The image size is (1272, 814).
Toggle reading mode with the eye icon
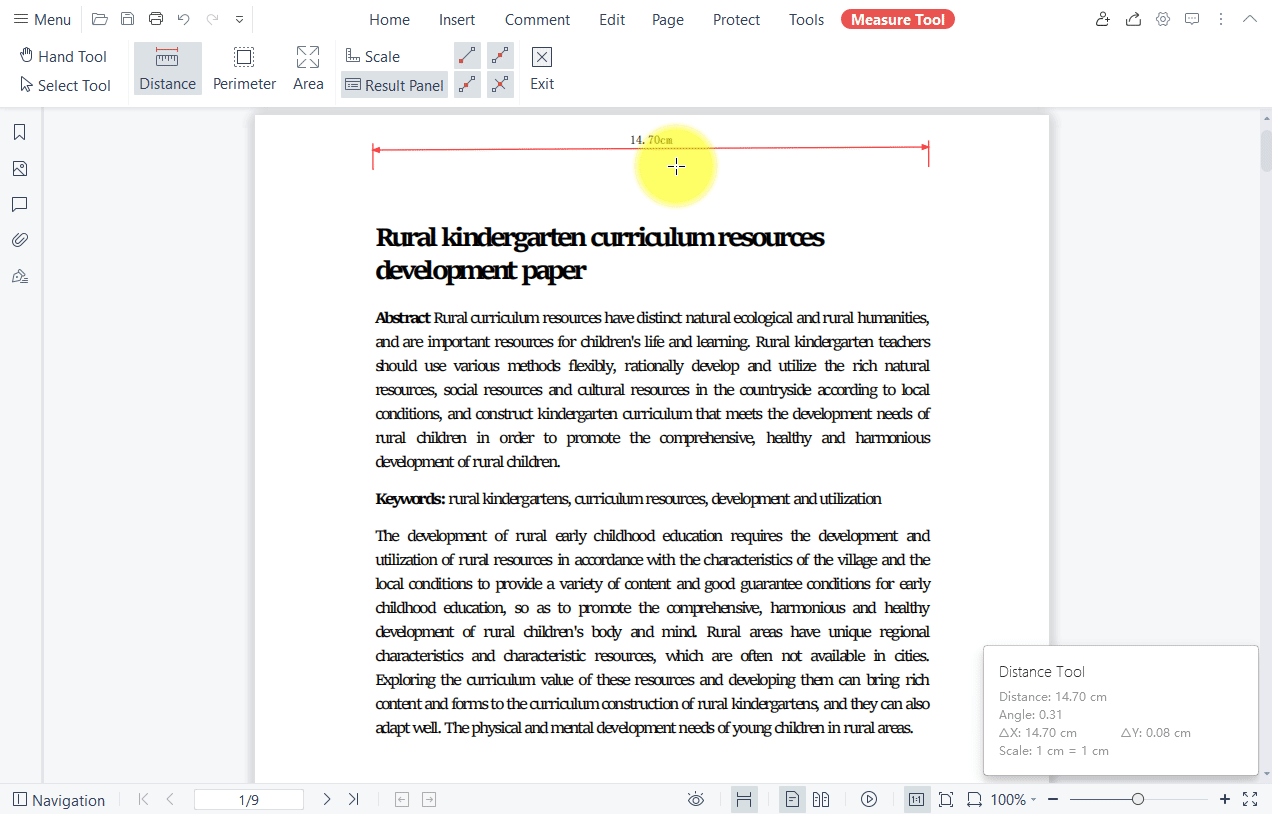pos(696,799)
